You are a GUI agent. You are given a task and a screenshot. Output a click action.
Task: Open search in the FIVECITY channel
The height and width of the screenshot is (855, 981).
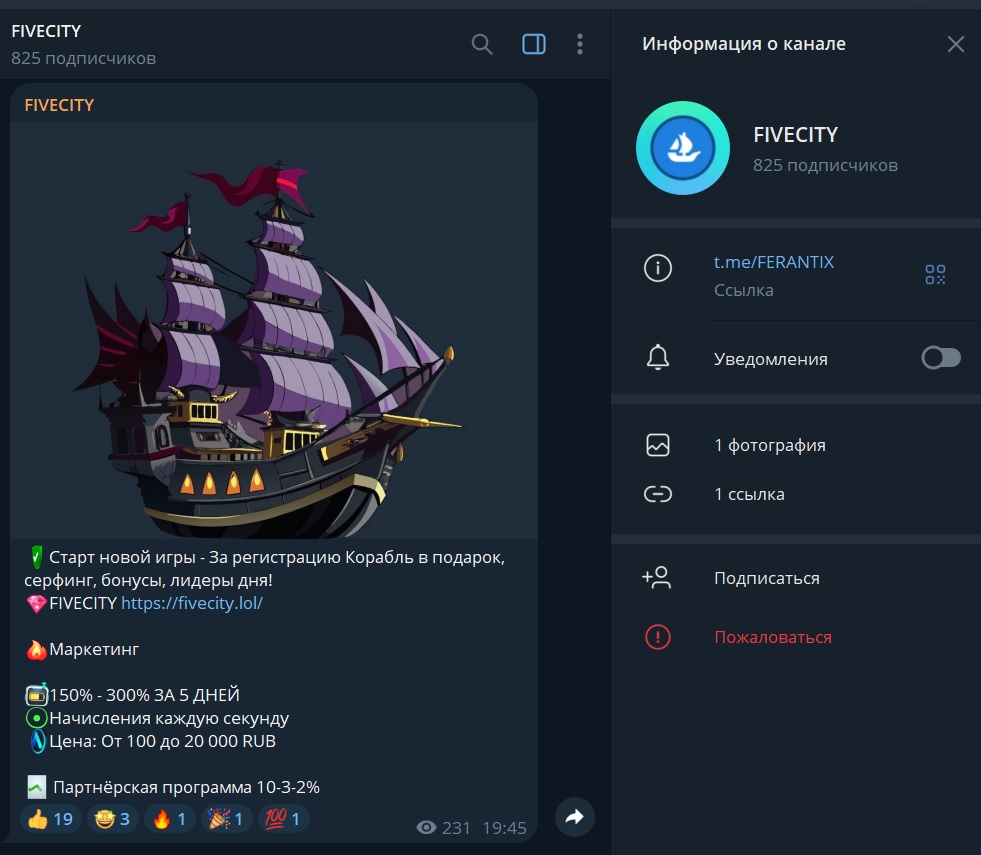[x=482, y=44]
